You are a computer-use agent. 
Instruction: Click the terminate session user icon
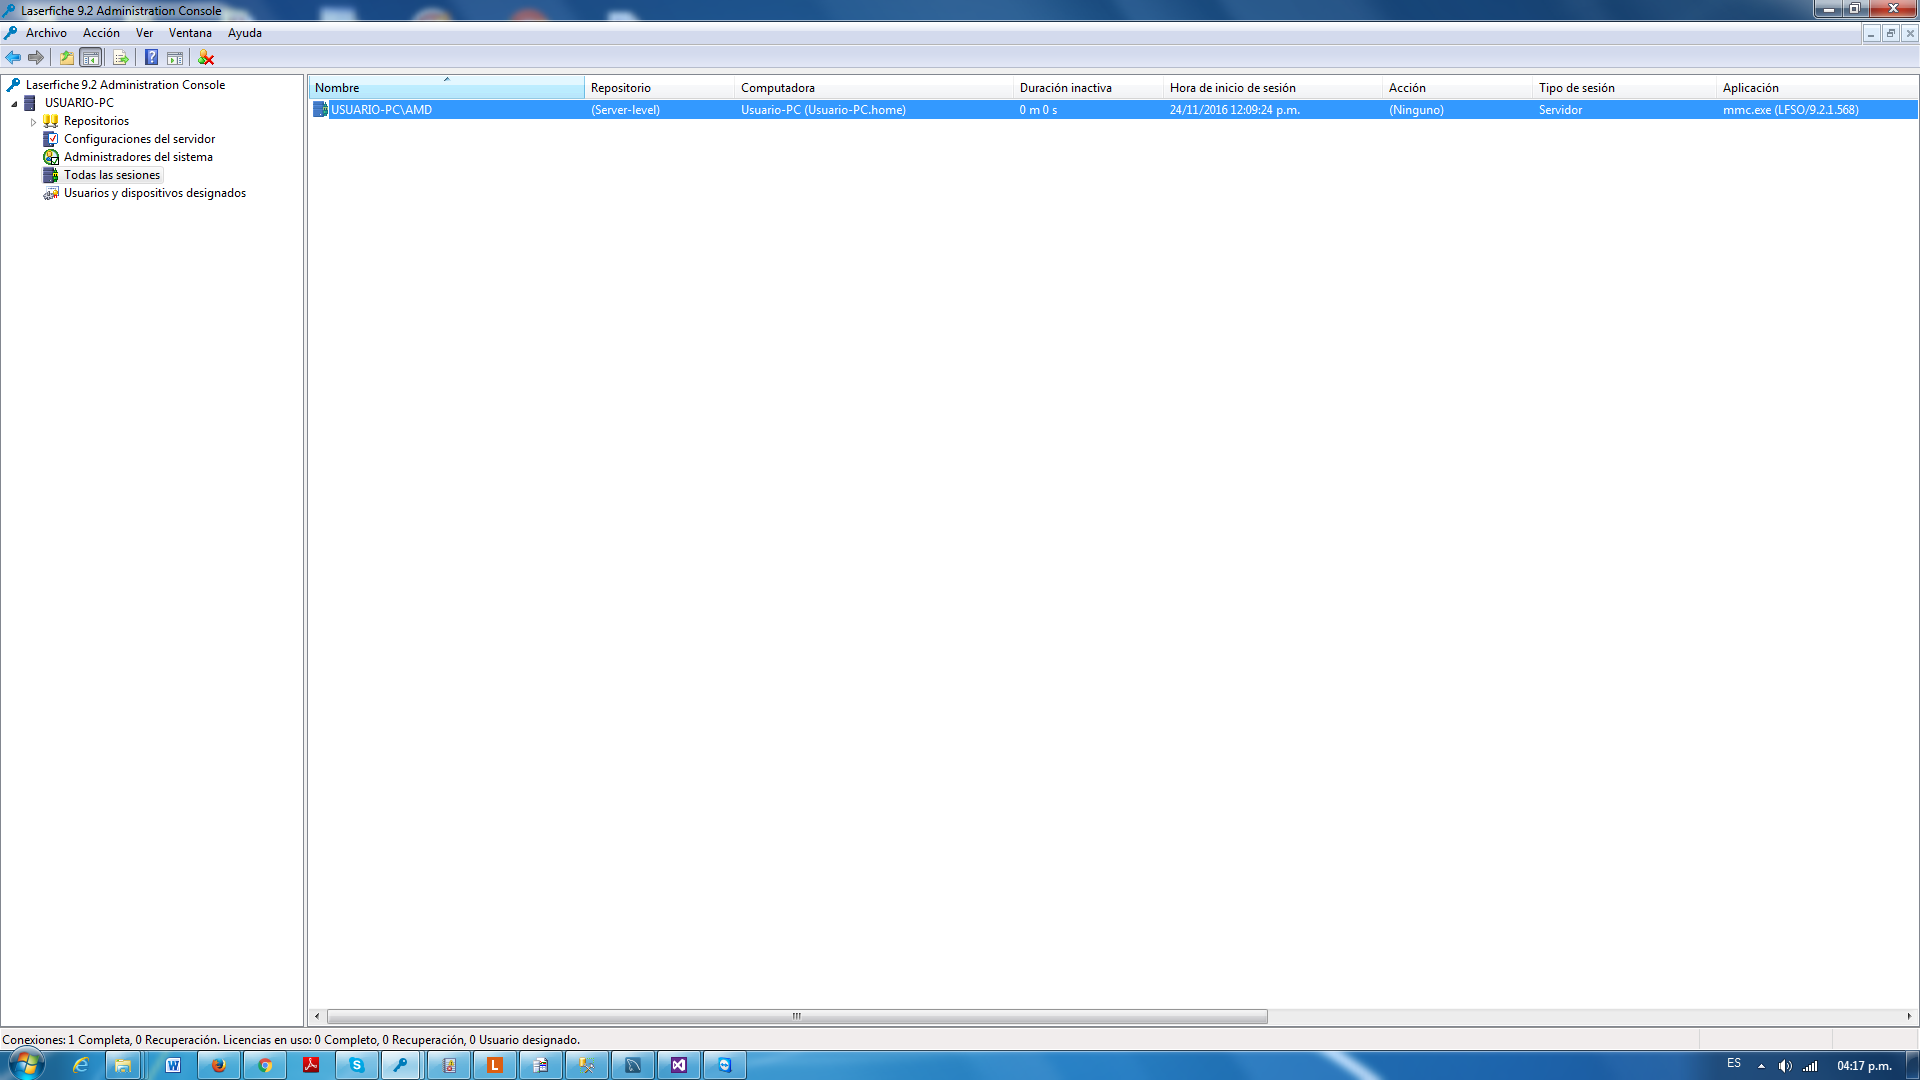(206, 58)
